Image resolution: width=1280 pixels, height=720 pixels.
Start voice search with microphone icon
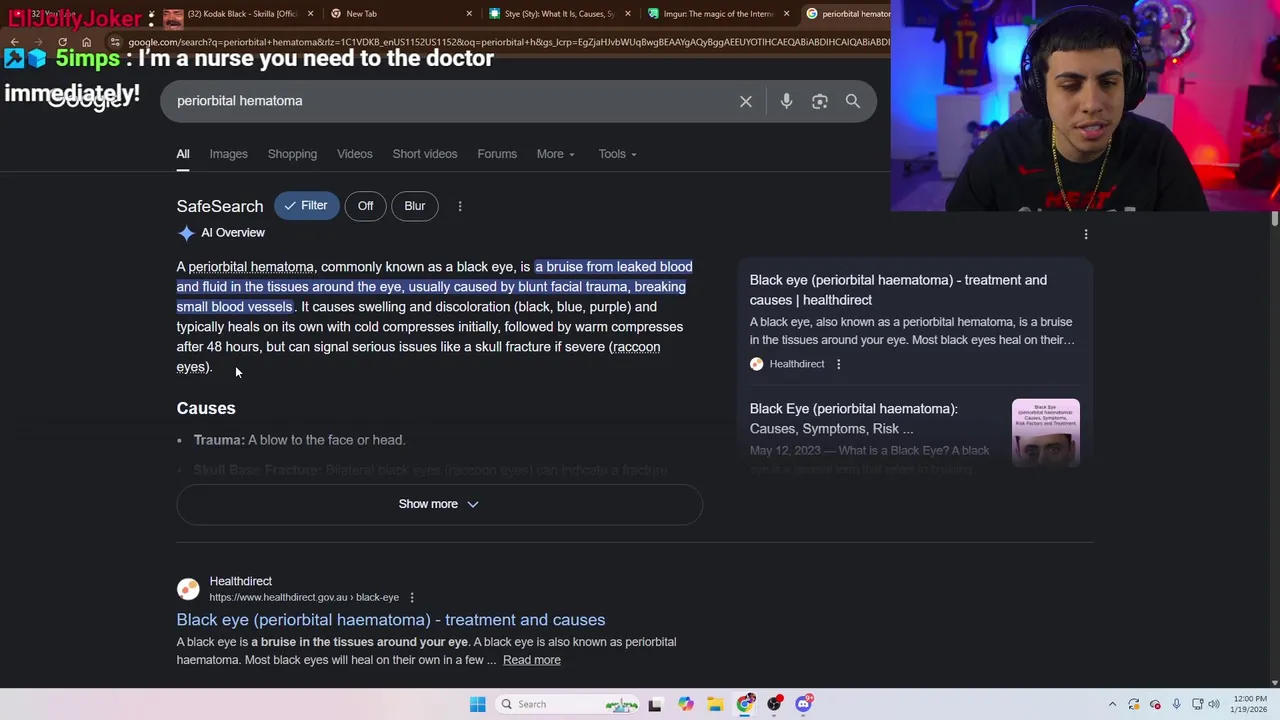click(x=786, y=101)
